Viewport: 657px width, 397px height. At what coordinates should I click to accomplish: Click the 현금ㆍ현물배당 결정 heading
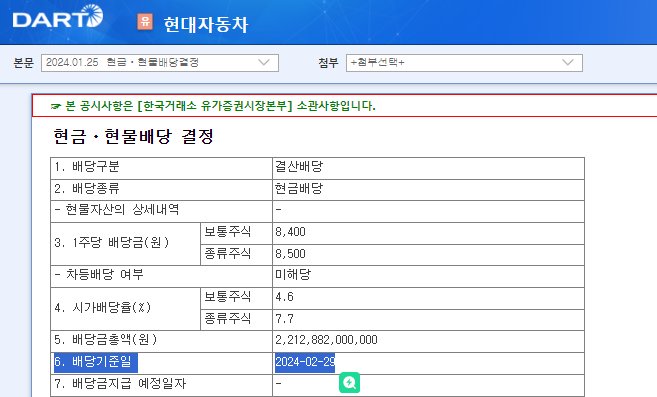134,137
